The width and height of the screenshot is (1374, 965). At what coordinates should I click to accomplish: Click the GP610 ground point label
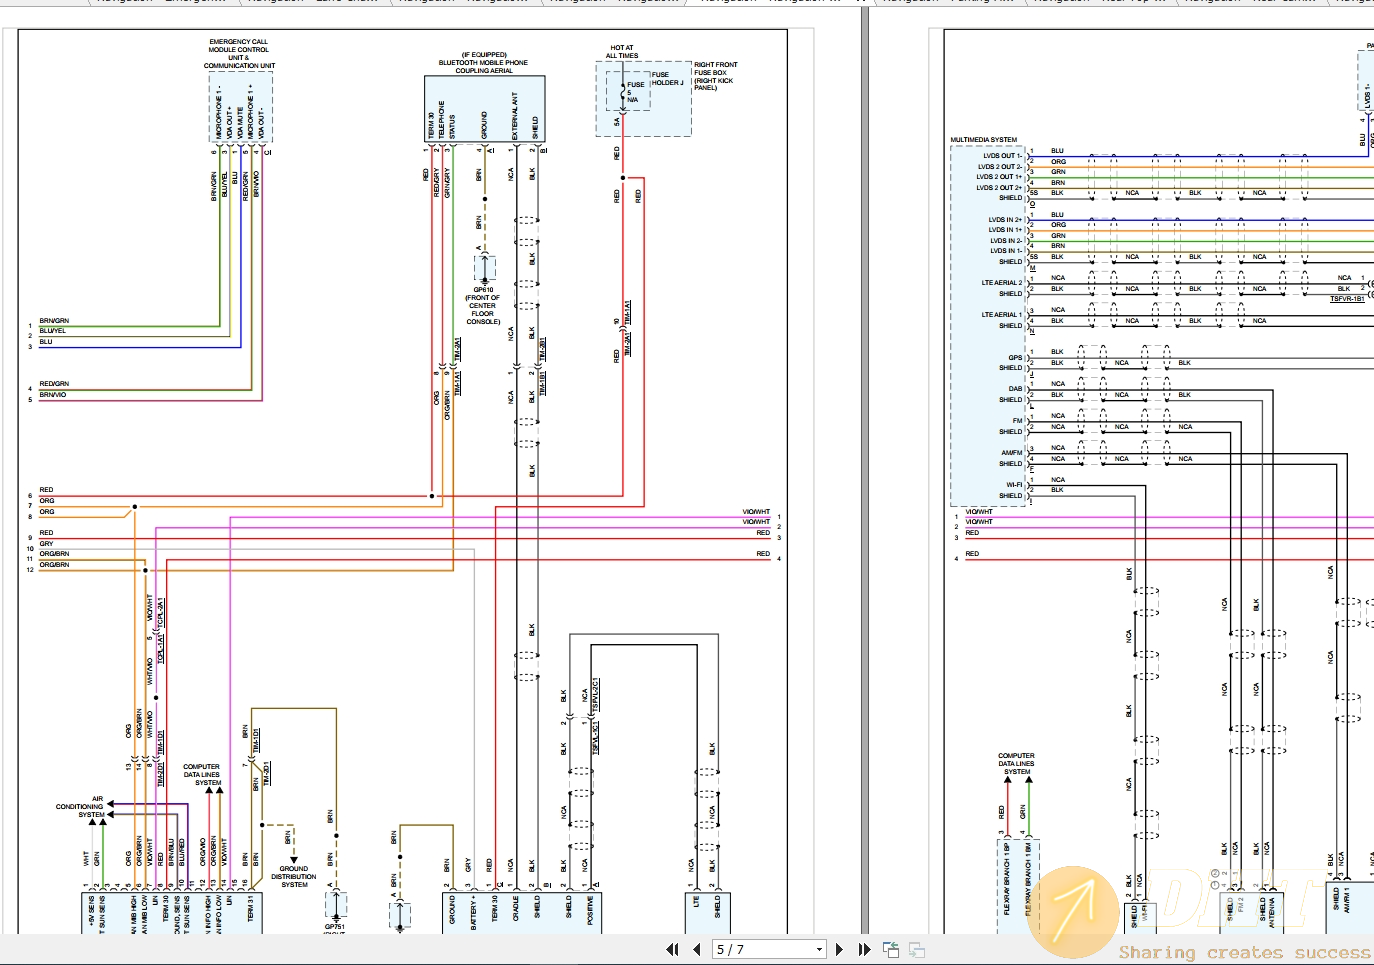(483, 290)
